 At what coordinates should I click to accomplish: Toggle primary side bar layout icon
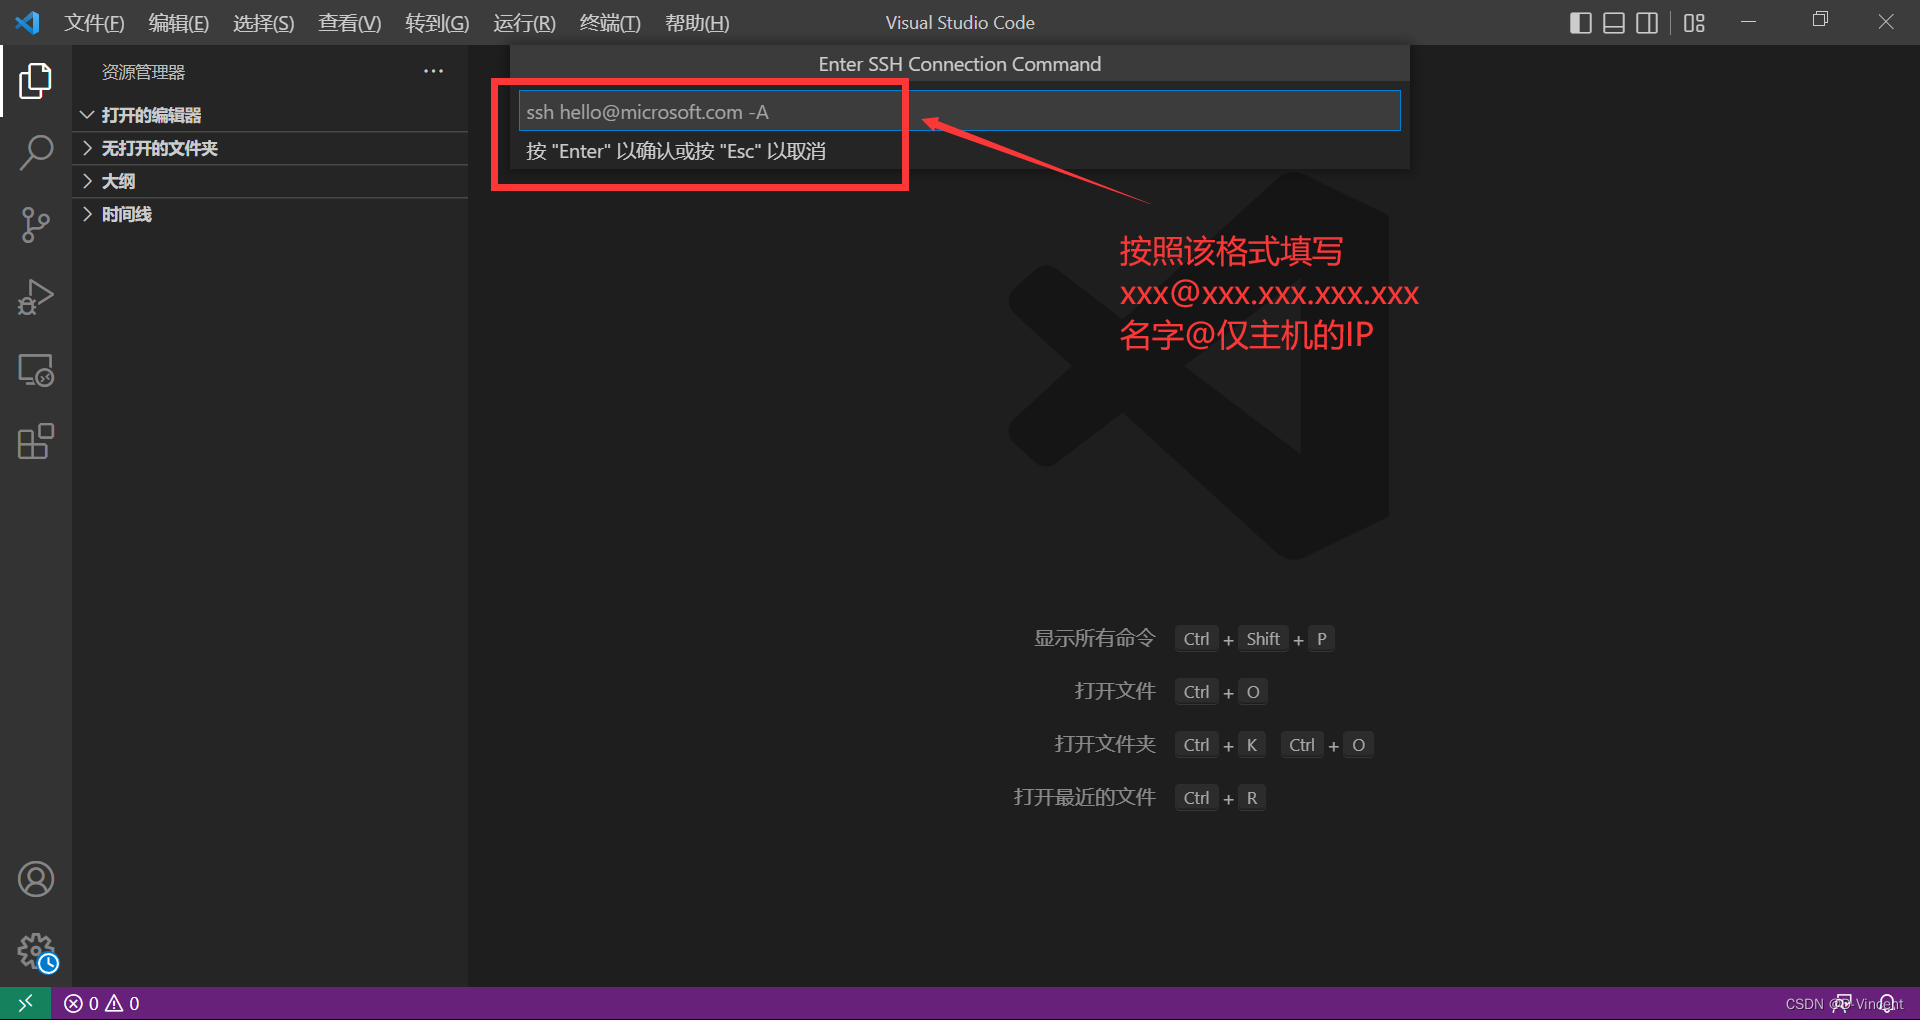click(1581, 22)
